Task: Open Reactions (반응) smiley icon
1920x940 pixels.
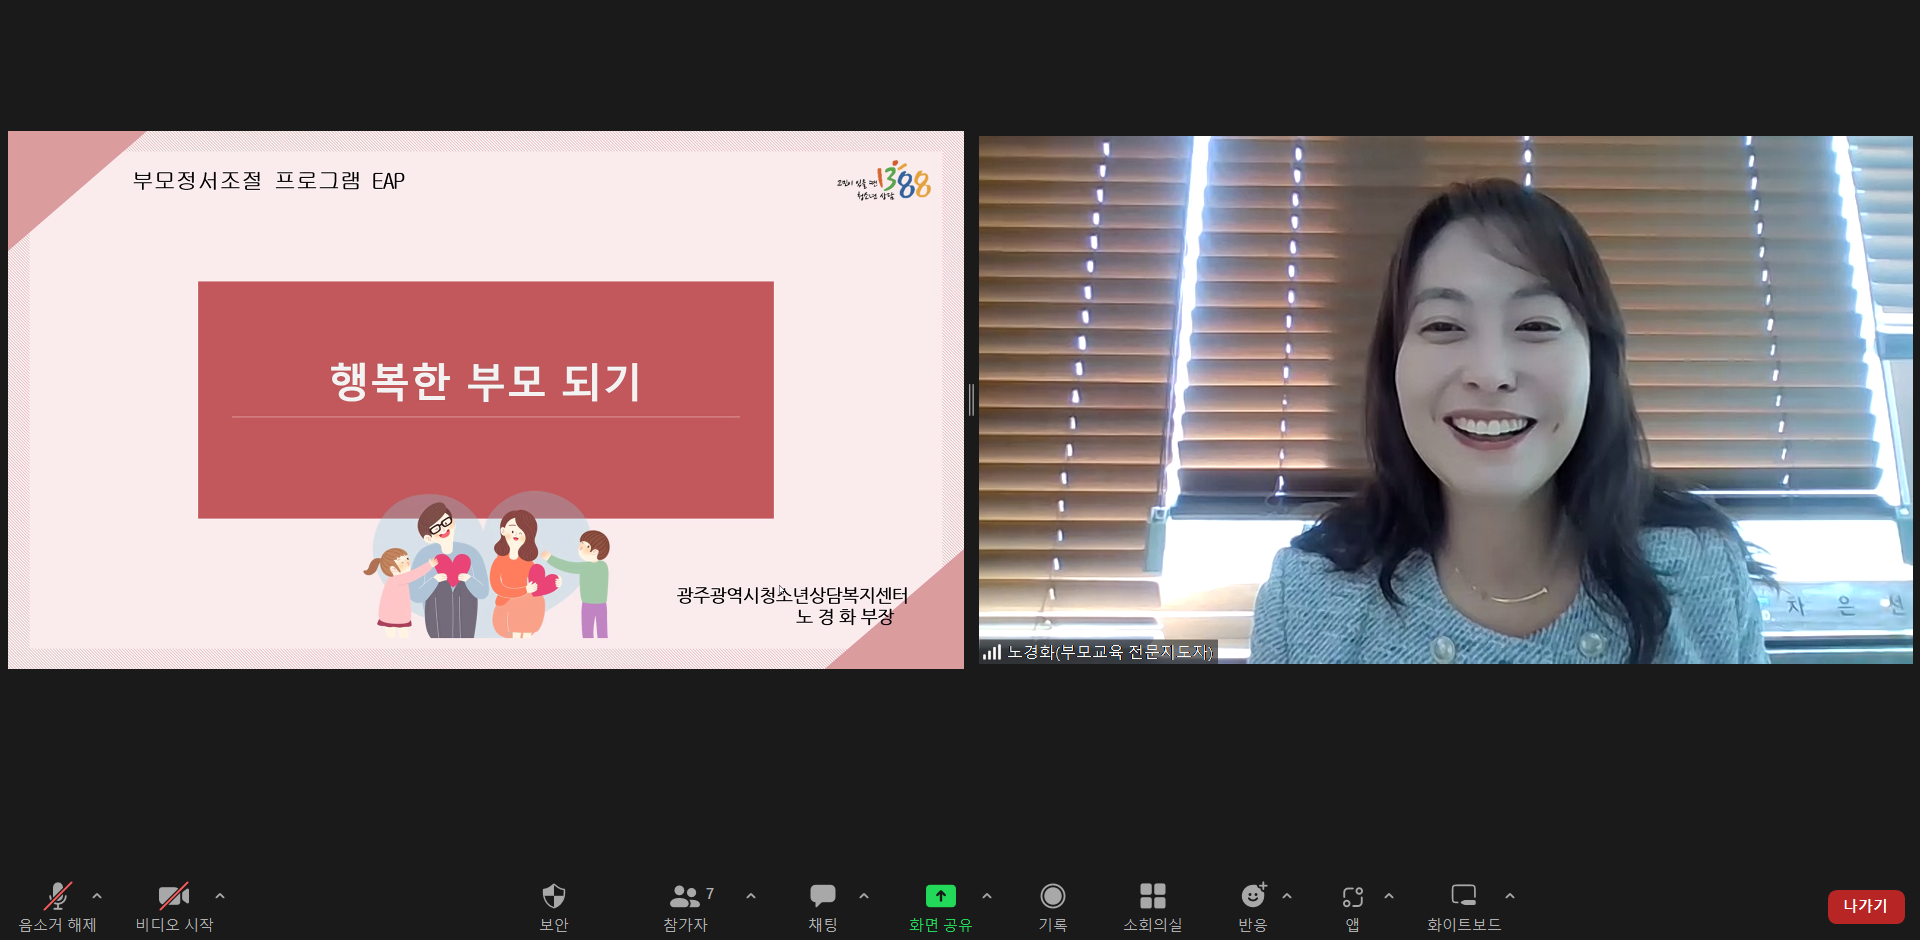Action: click(x=1253, y=897)
